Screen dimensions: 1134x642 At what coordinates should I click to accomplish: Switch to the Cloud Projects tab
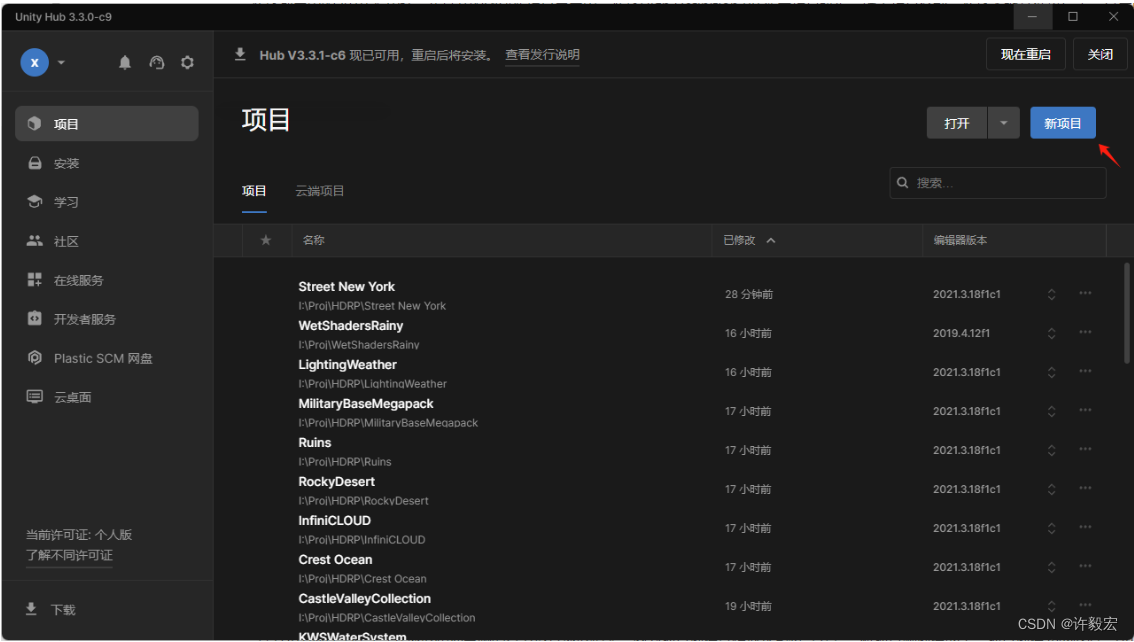320,191
